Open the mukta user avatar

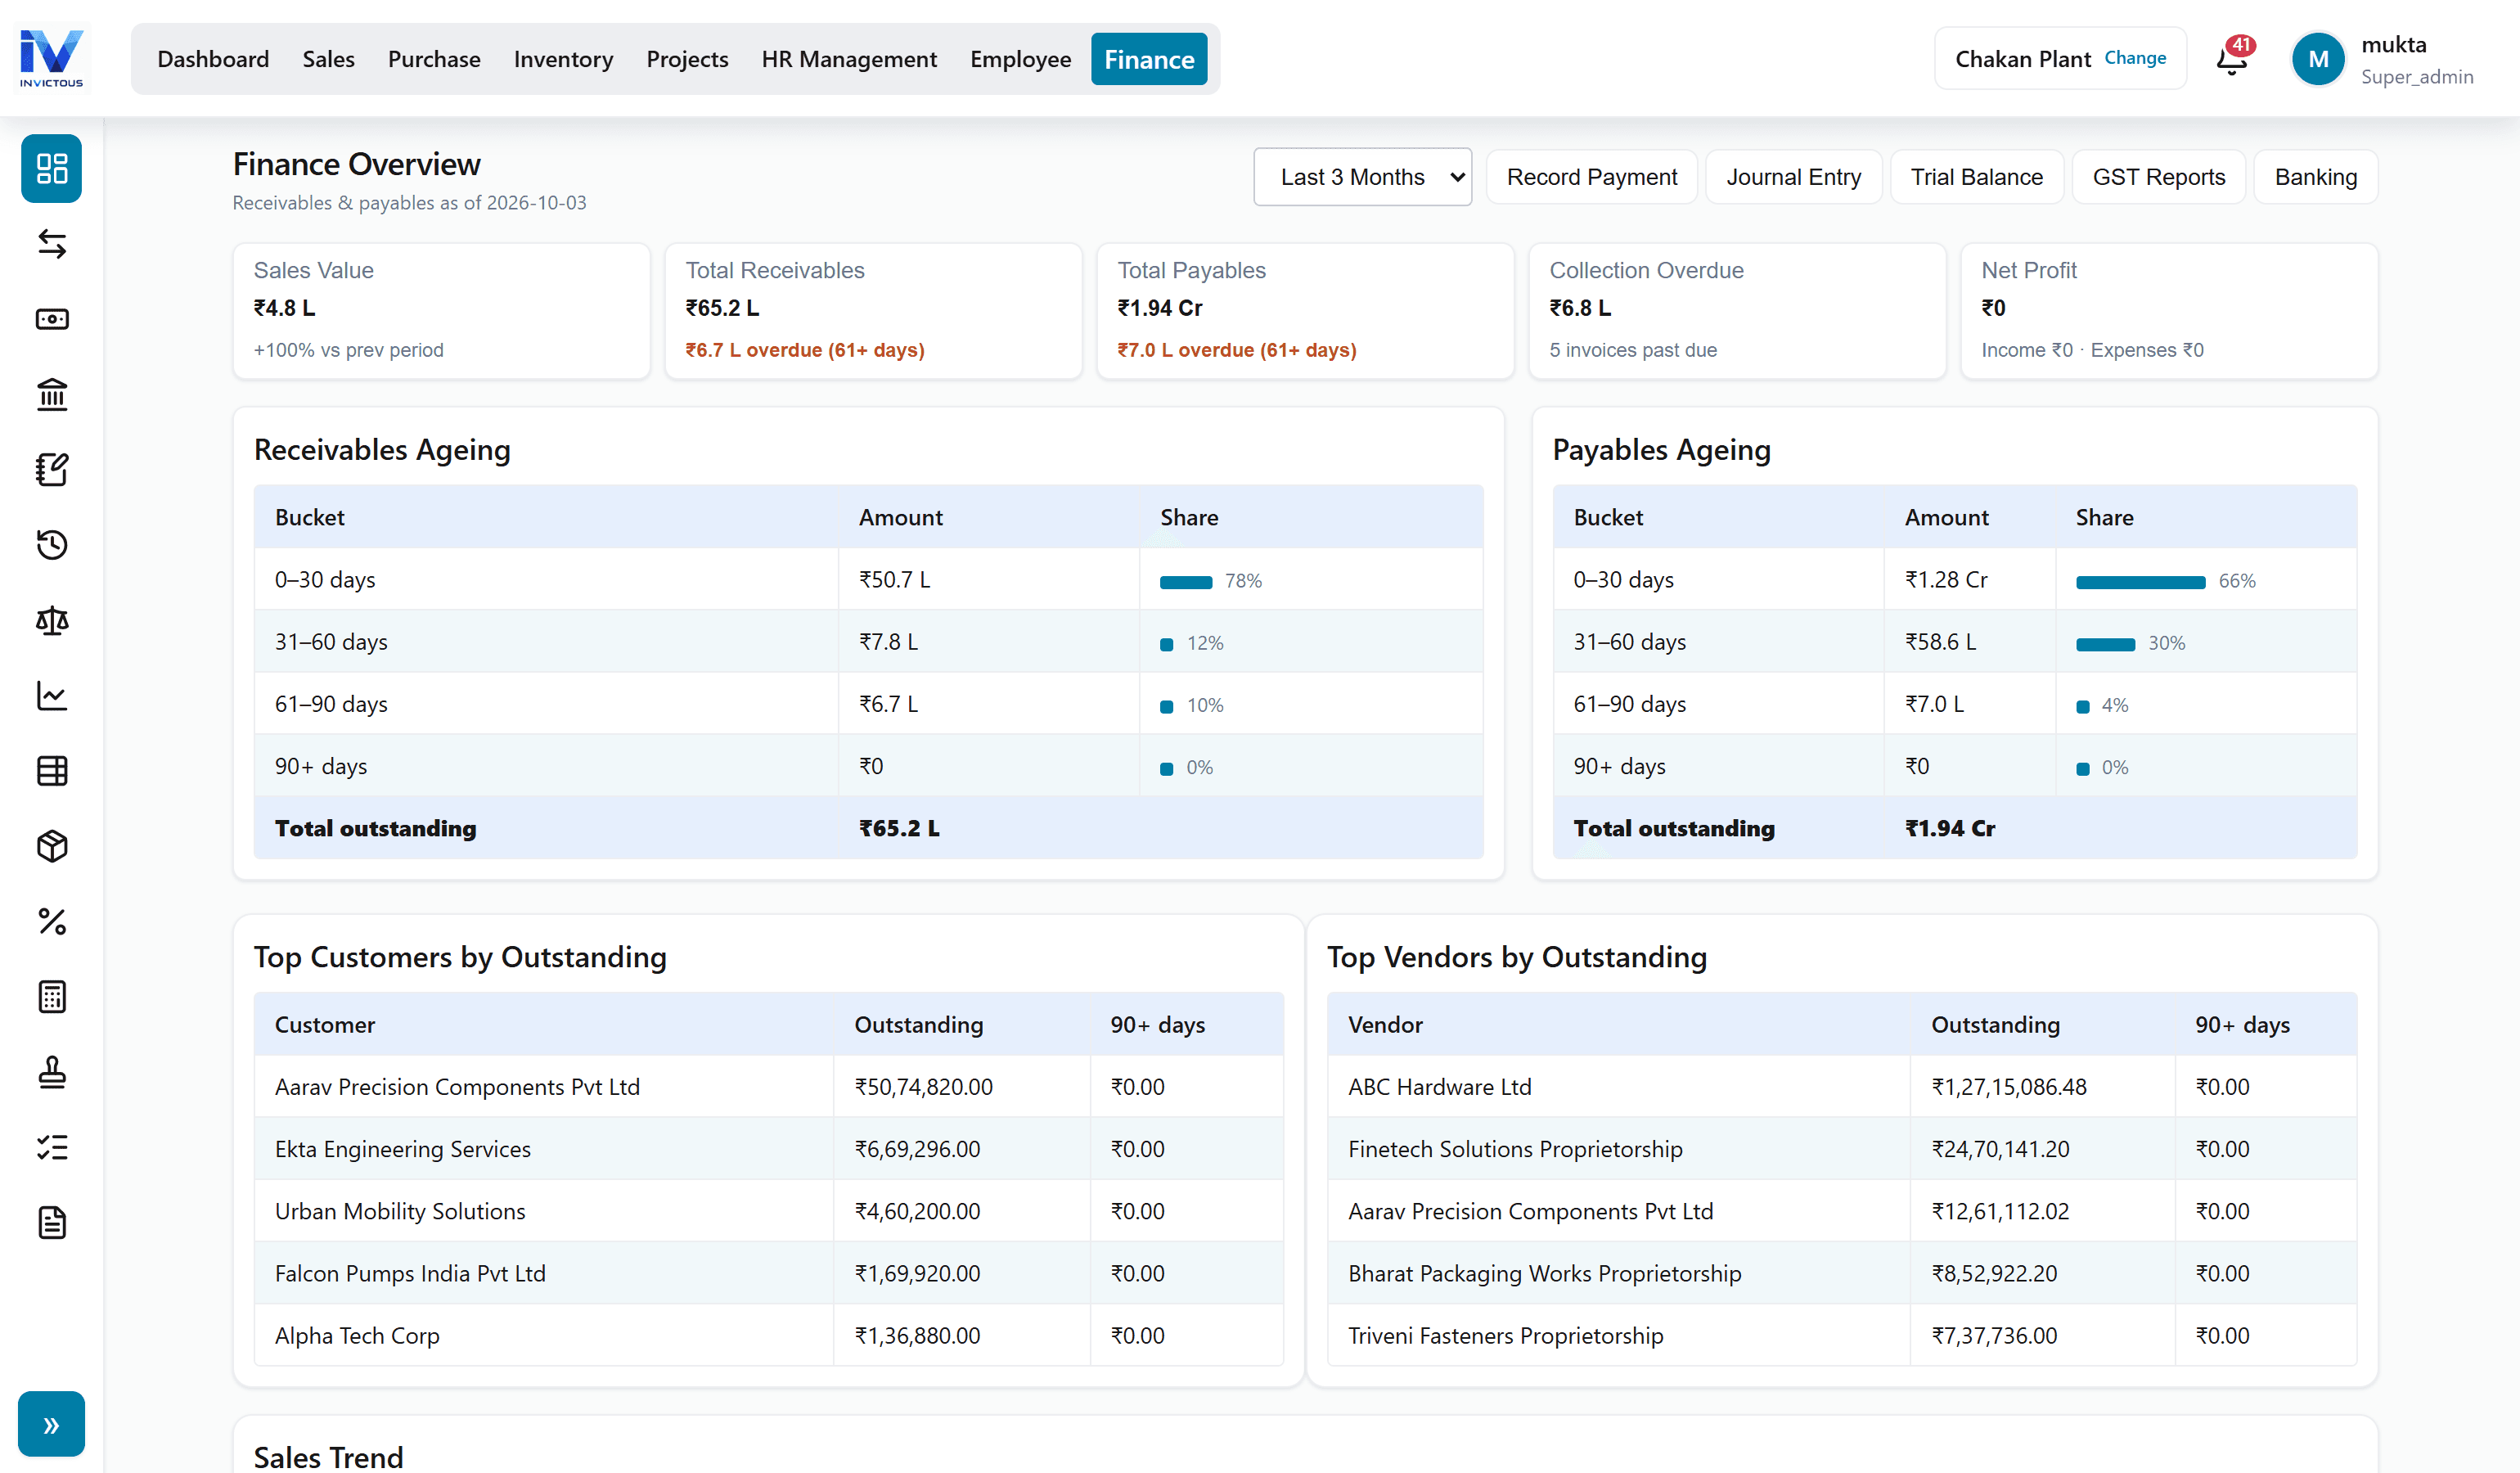(2318, 59)
